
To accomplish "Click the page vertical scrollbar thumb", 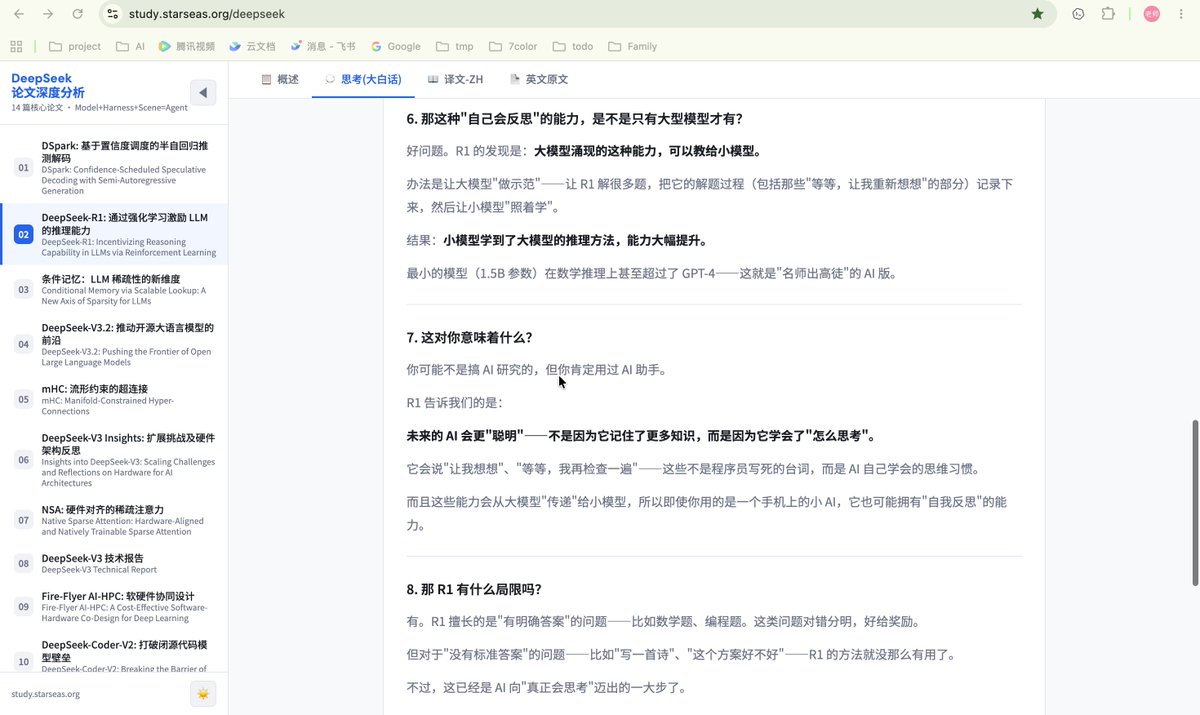I will [x=1193, y=503].
